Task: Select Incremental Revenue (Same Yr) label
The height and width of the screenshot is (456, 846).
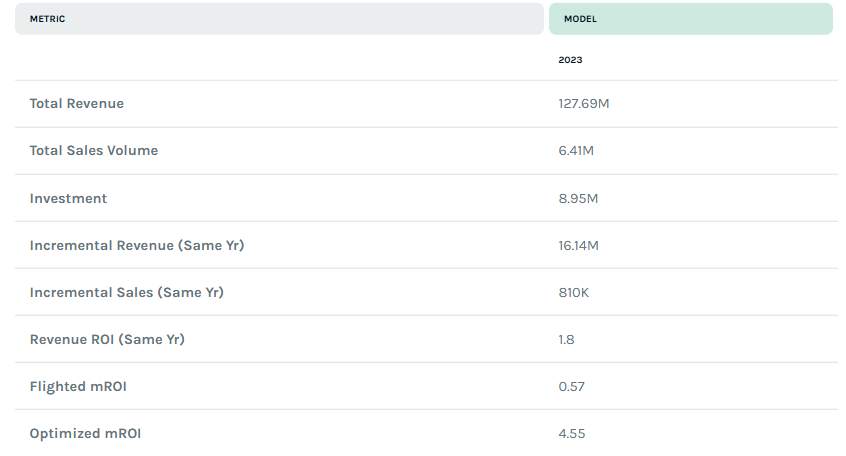Action: click(137, 246)
